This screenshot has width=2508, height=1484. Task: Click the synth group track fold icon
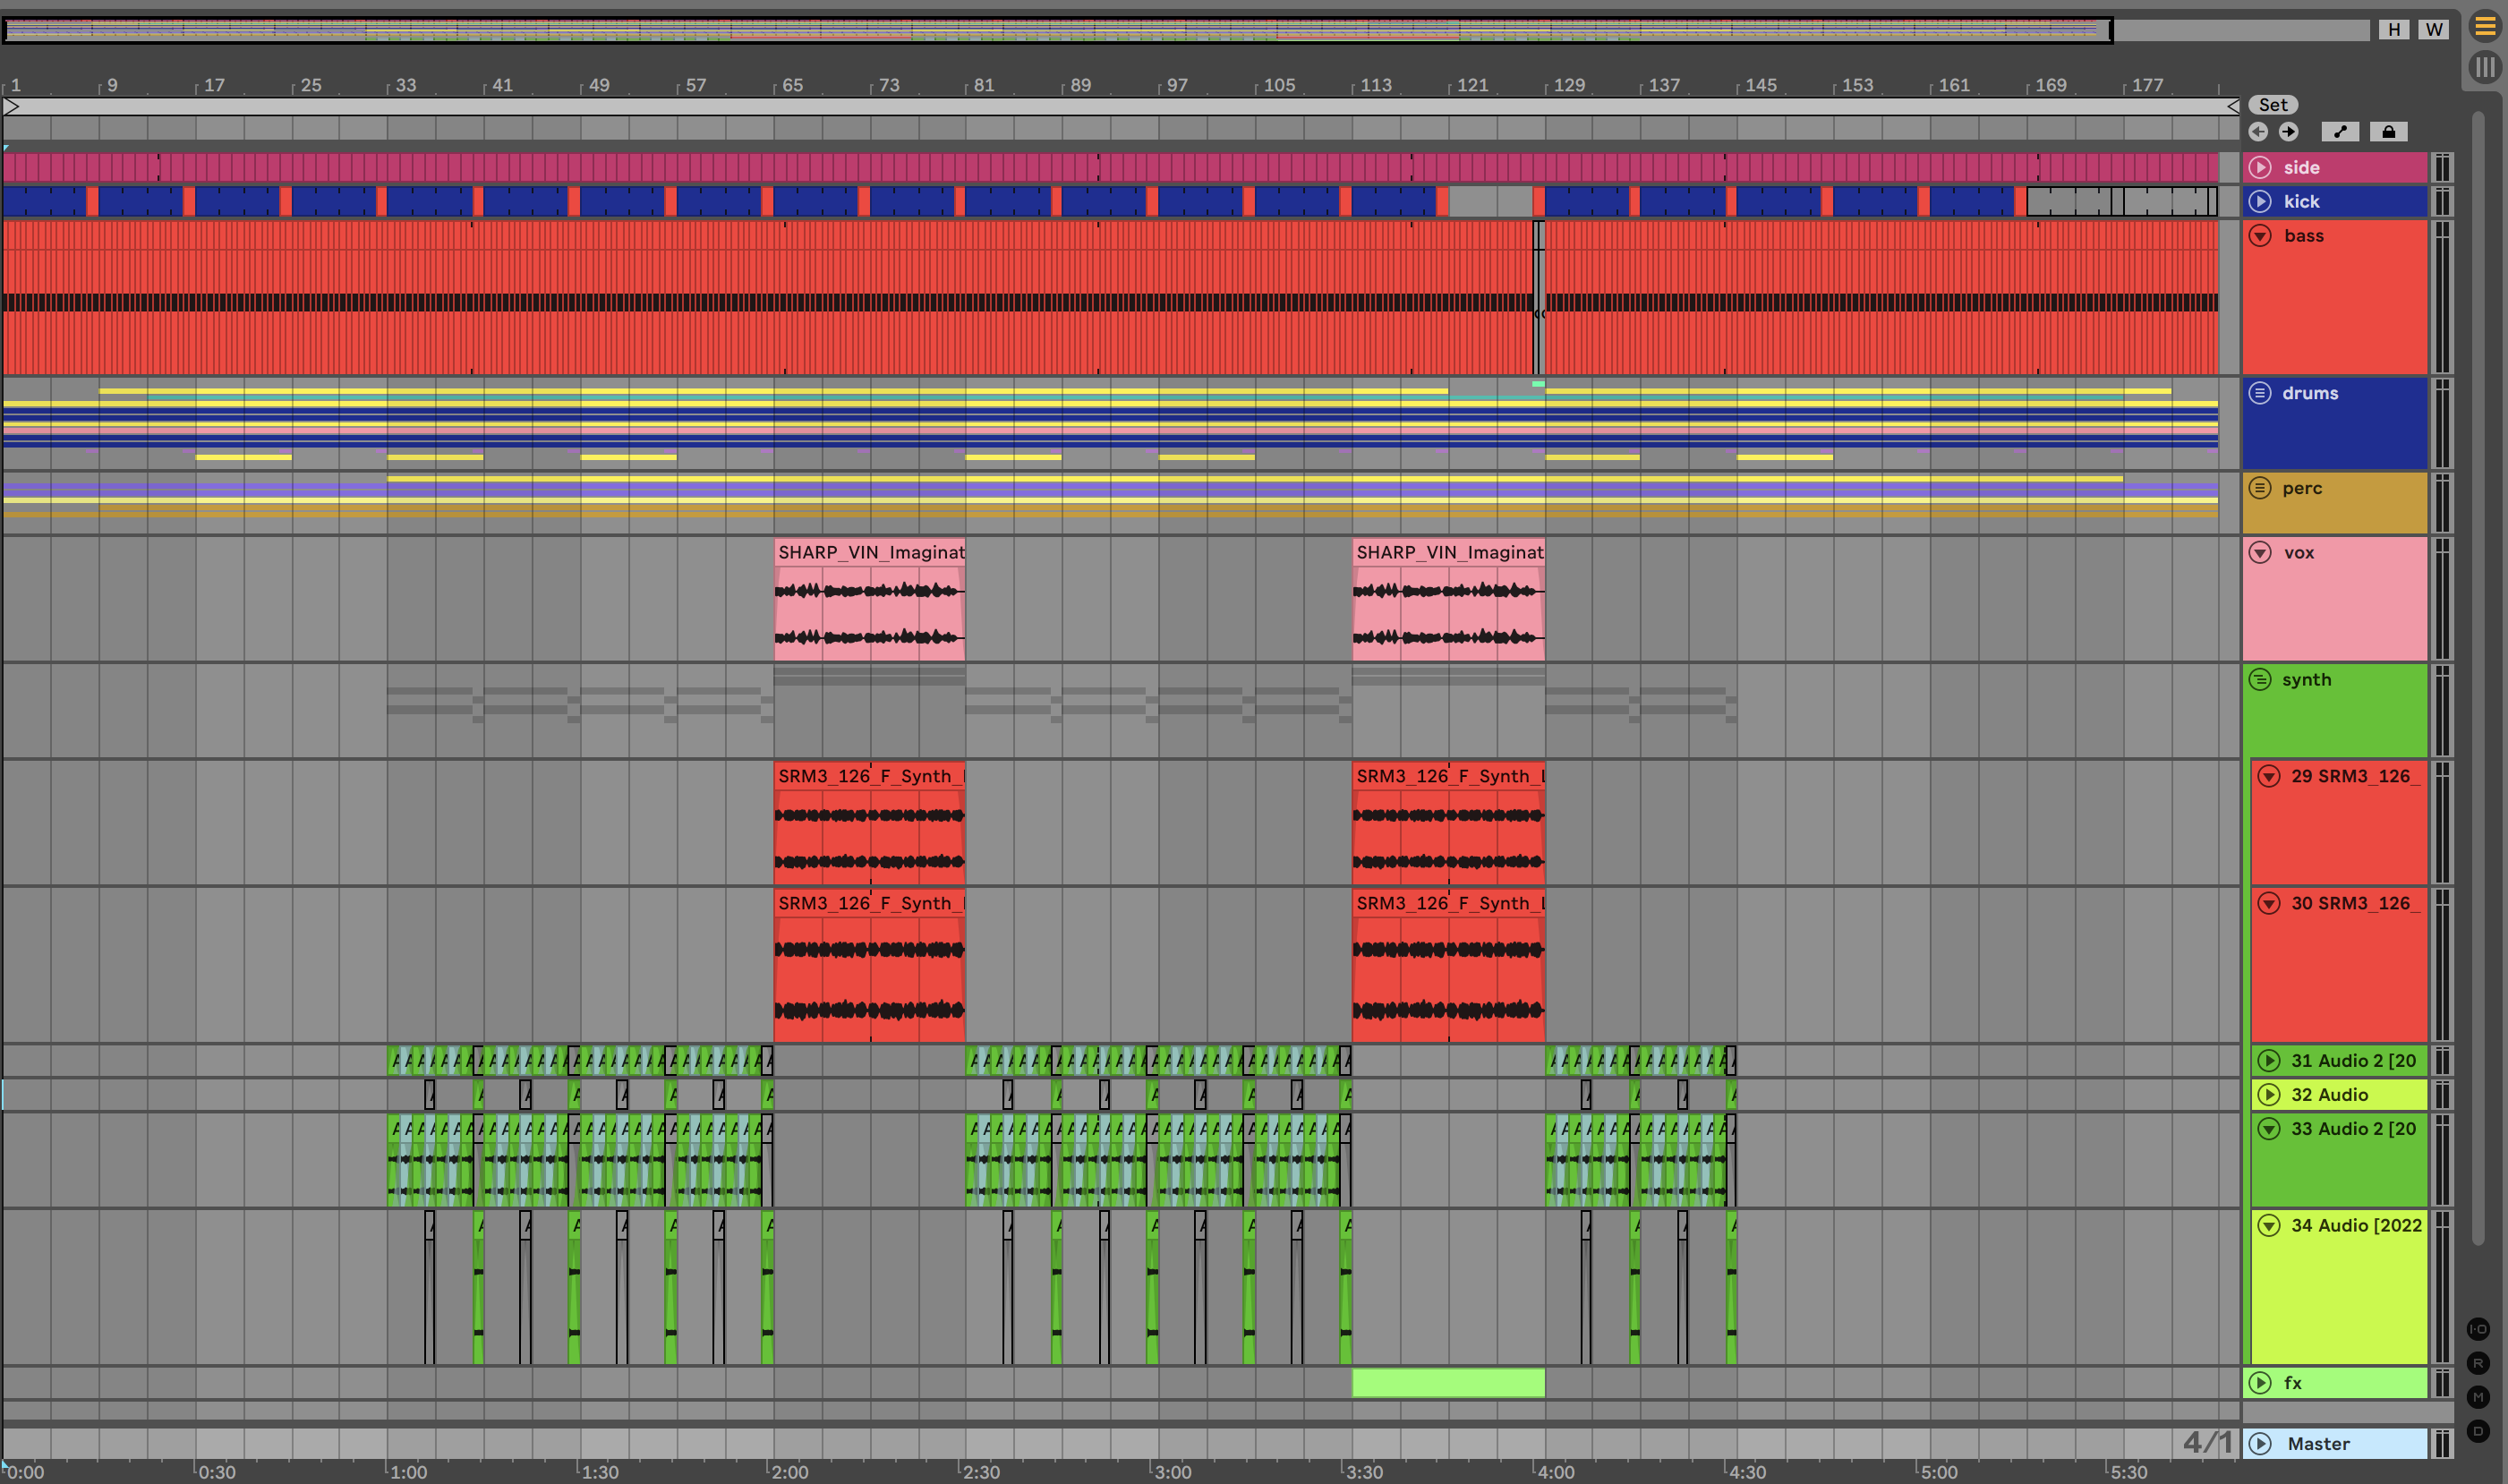click(x=2260, y=680)
